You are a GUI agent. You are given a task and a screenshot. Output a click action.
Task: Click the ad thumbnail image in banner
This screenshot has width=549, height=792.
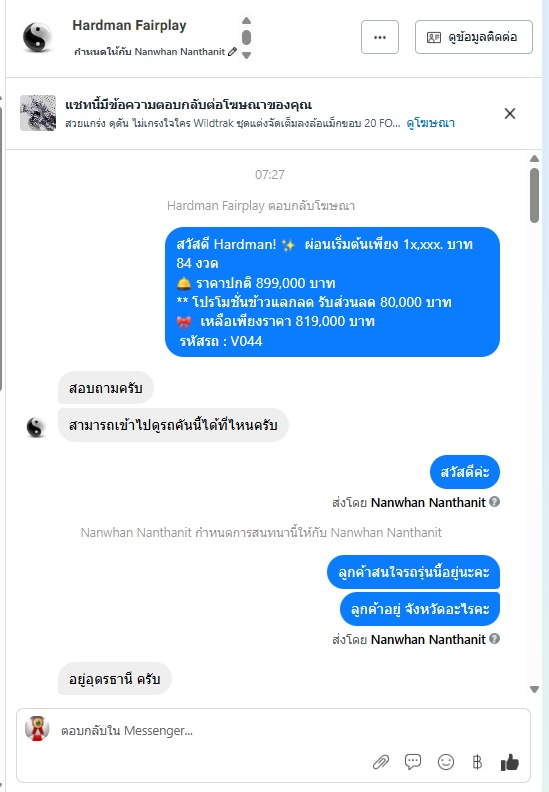pos(38,113)
